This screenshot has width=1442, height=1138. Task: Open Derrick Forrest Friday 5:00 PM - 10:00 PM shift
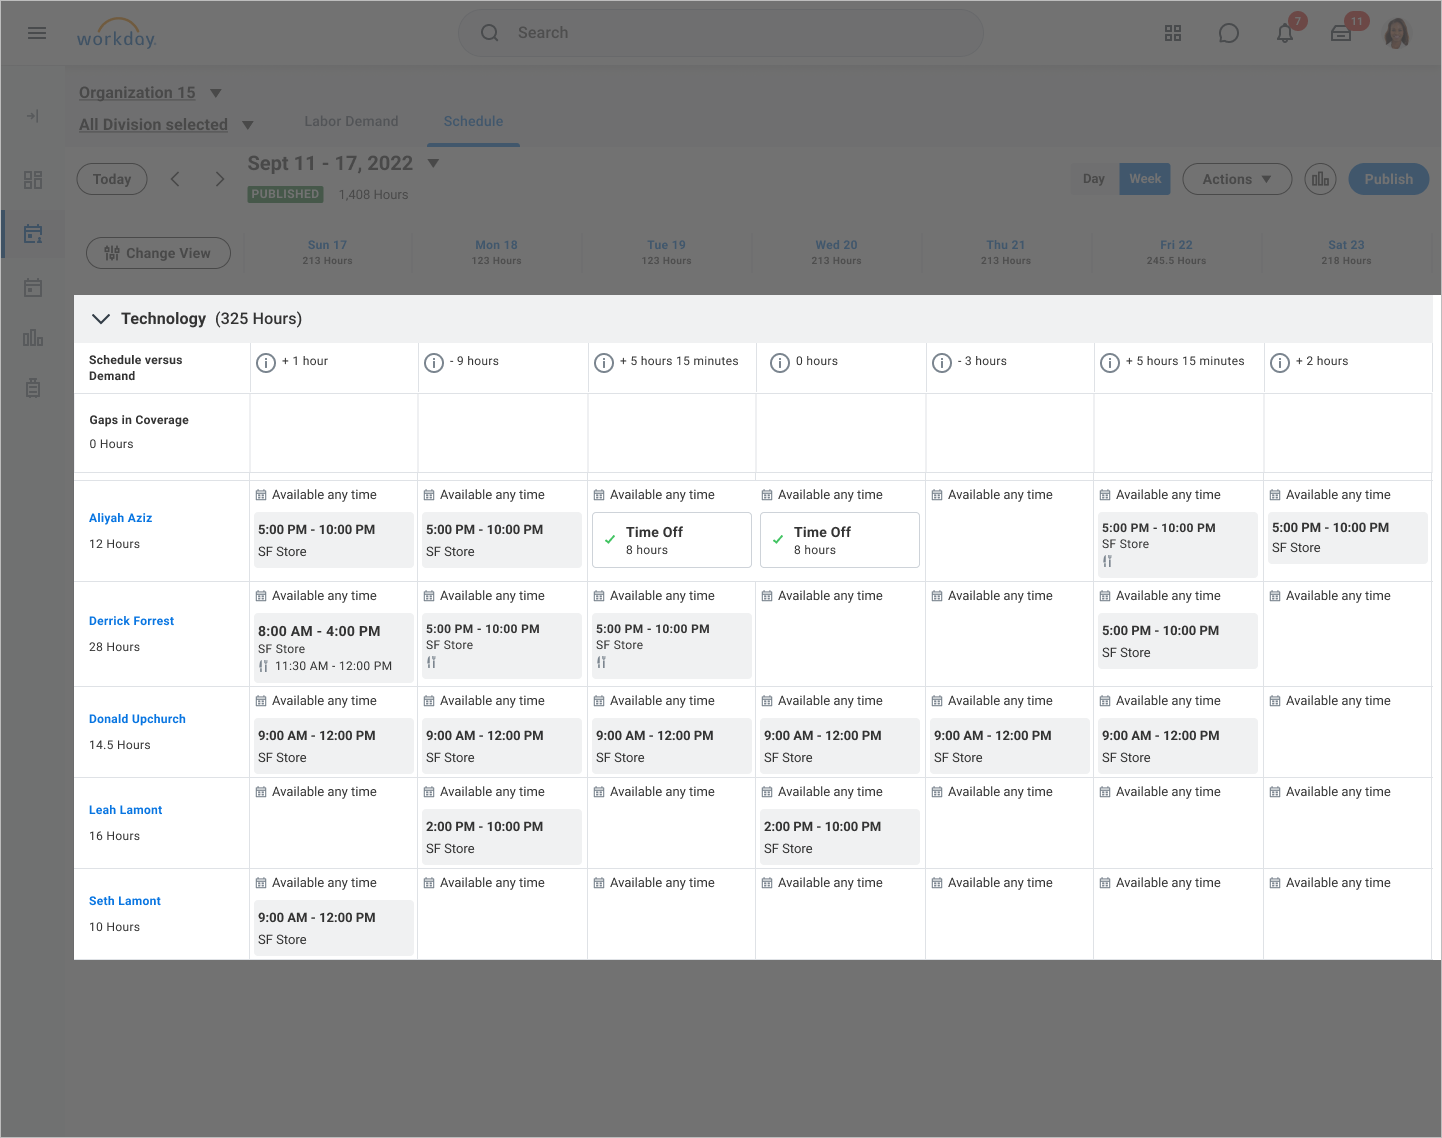1178,641
